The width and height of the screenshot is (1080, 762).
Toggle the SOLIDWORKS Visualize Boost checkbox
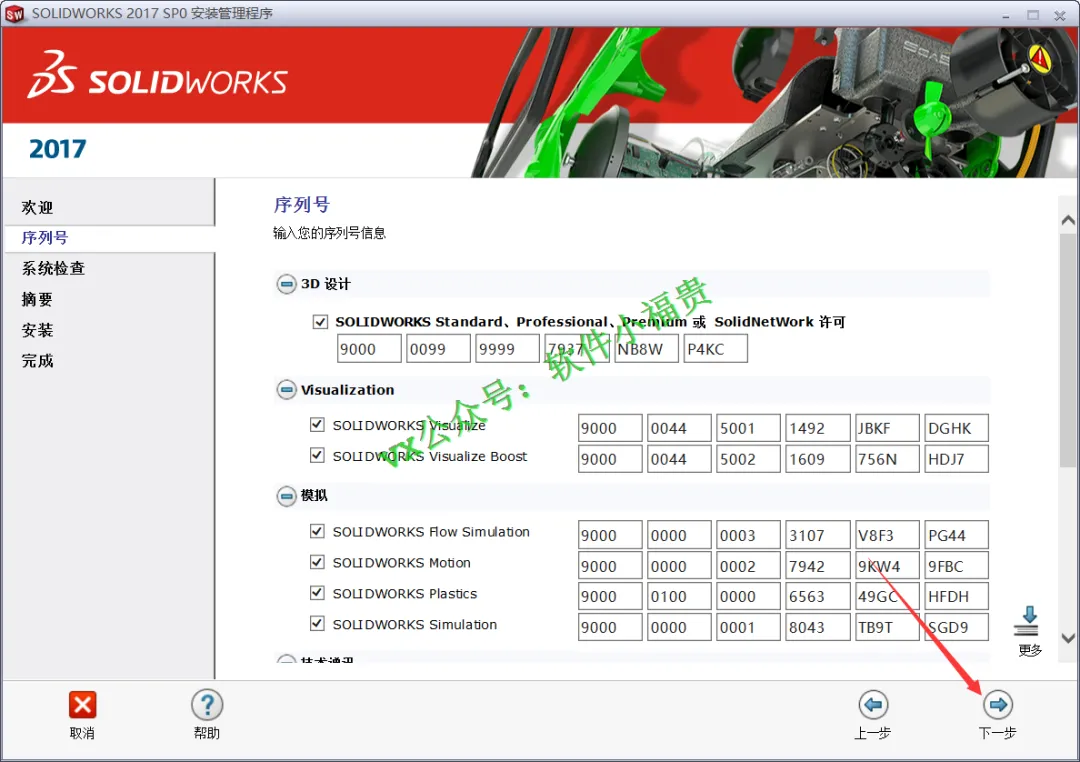click(x=317, y=455)
